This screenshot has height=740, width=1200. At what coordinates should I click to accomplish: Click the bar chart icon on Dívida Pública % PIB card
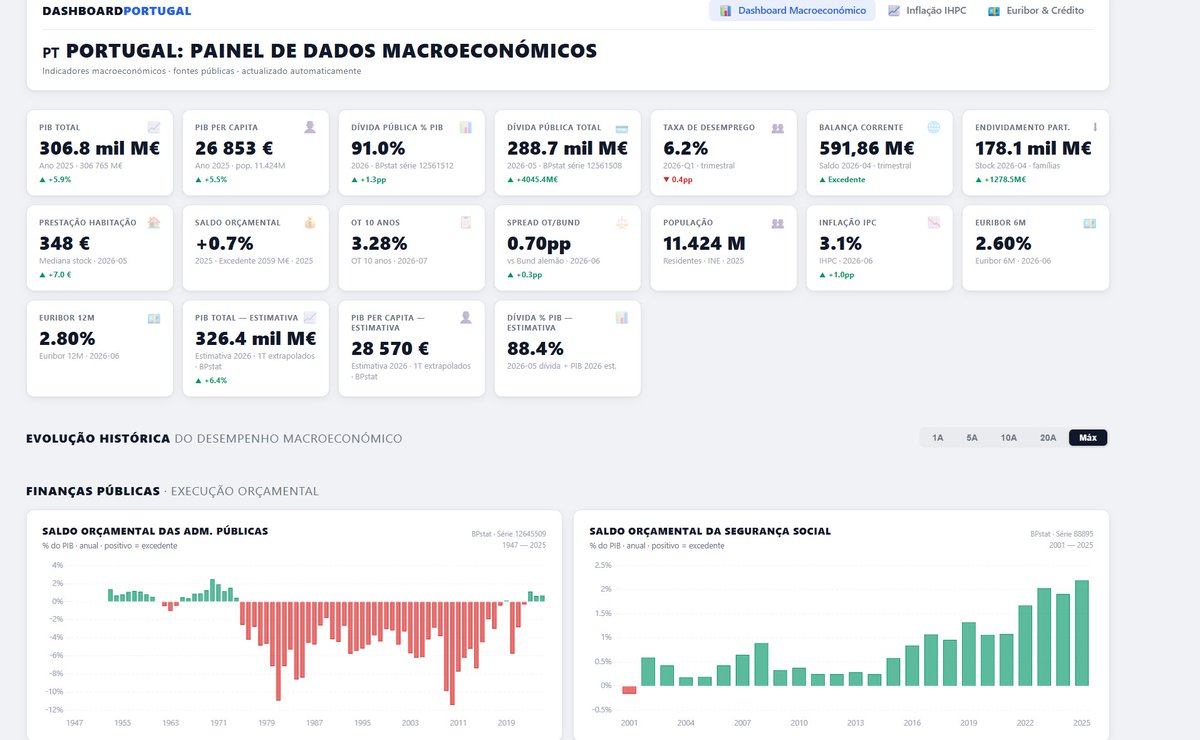(466, 127)
